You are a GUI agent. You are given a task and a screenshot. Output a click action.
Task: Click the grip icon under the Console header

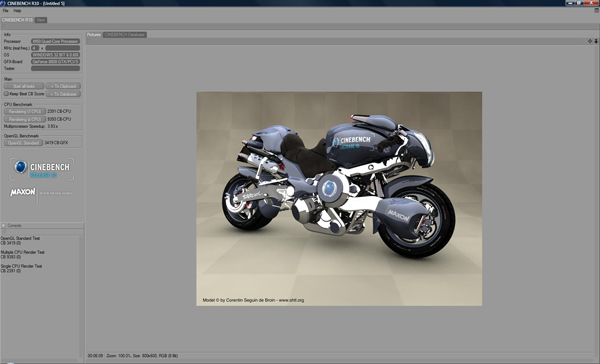[4, 232]
